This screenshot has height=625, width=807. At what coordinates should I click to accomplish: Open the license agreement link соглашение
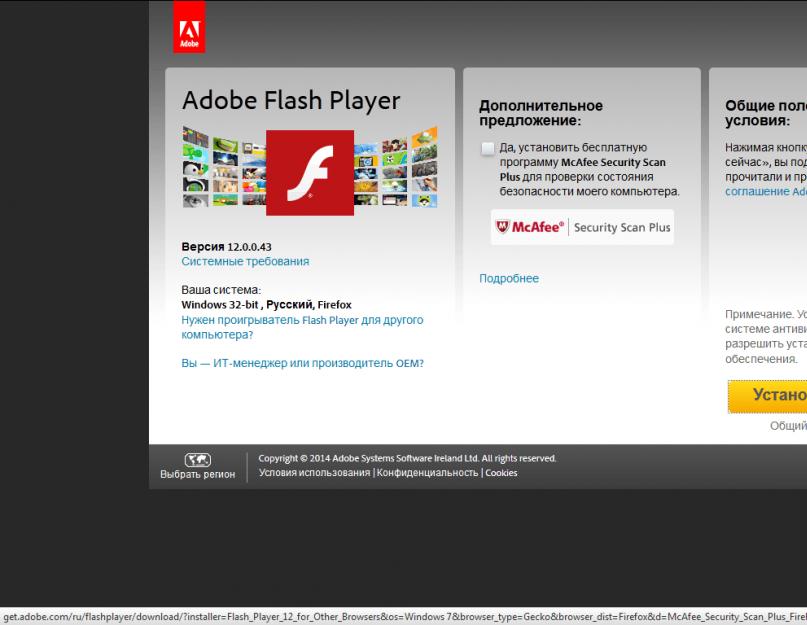[766, 192]
